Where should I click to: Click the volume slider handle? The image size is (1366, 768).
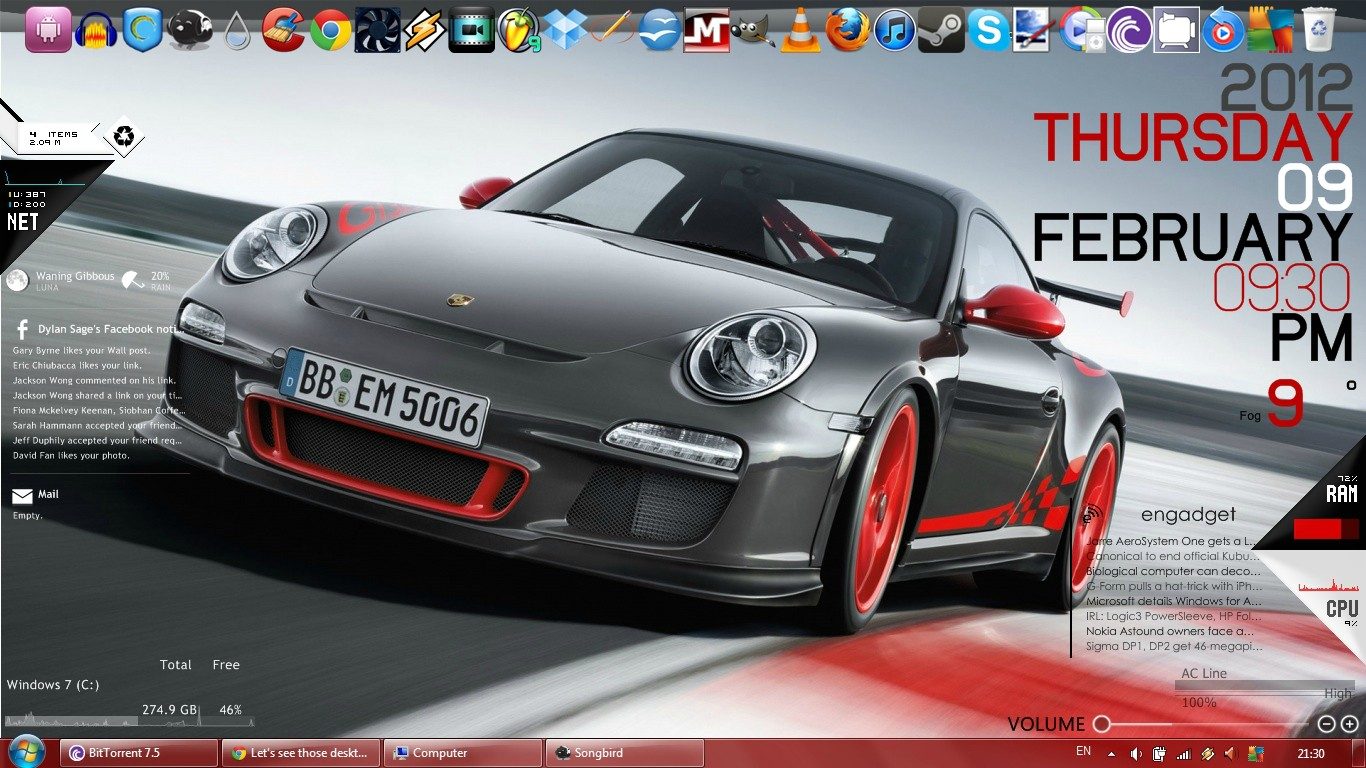coord(1101,723)
